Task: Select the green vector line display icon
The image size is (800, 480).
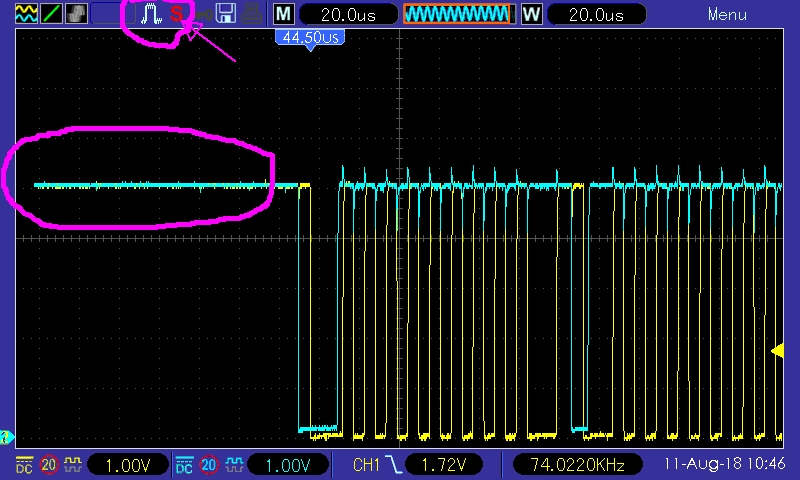Action: 51,14
